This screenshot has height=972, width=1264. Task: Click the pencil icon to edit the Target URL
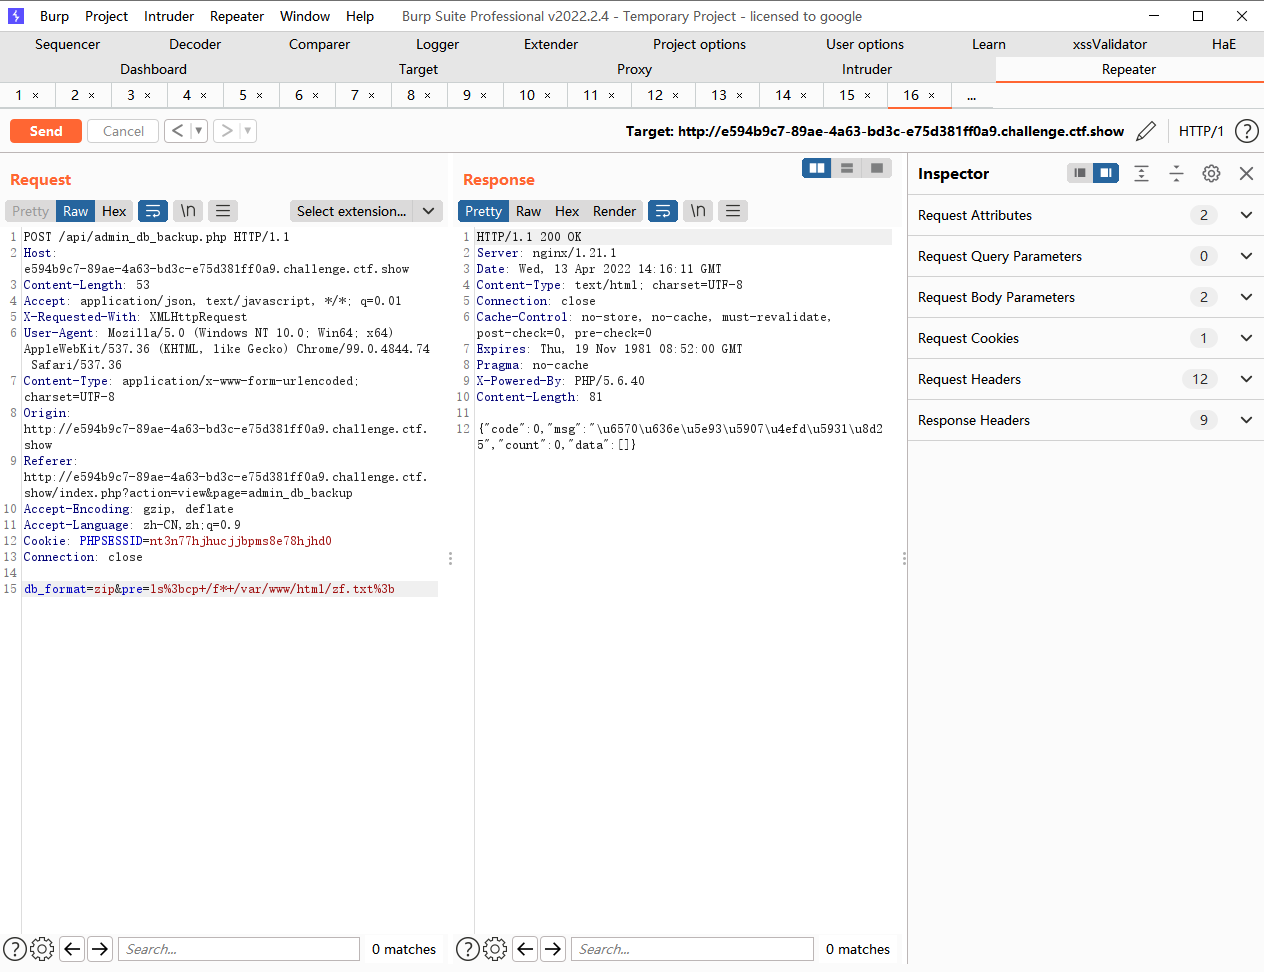[1146, 131]
